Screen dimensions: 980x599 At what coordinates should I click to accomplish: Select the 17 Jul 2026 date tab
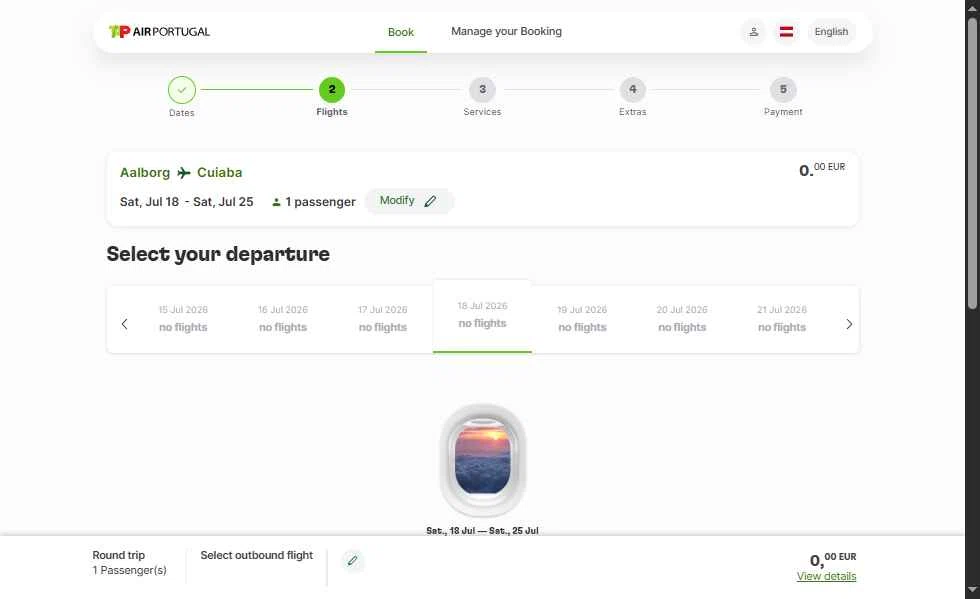382,319
